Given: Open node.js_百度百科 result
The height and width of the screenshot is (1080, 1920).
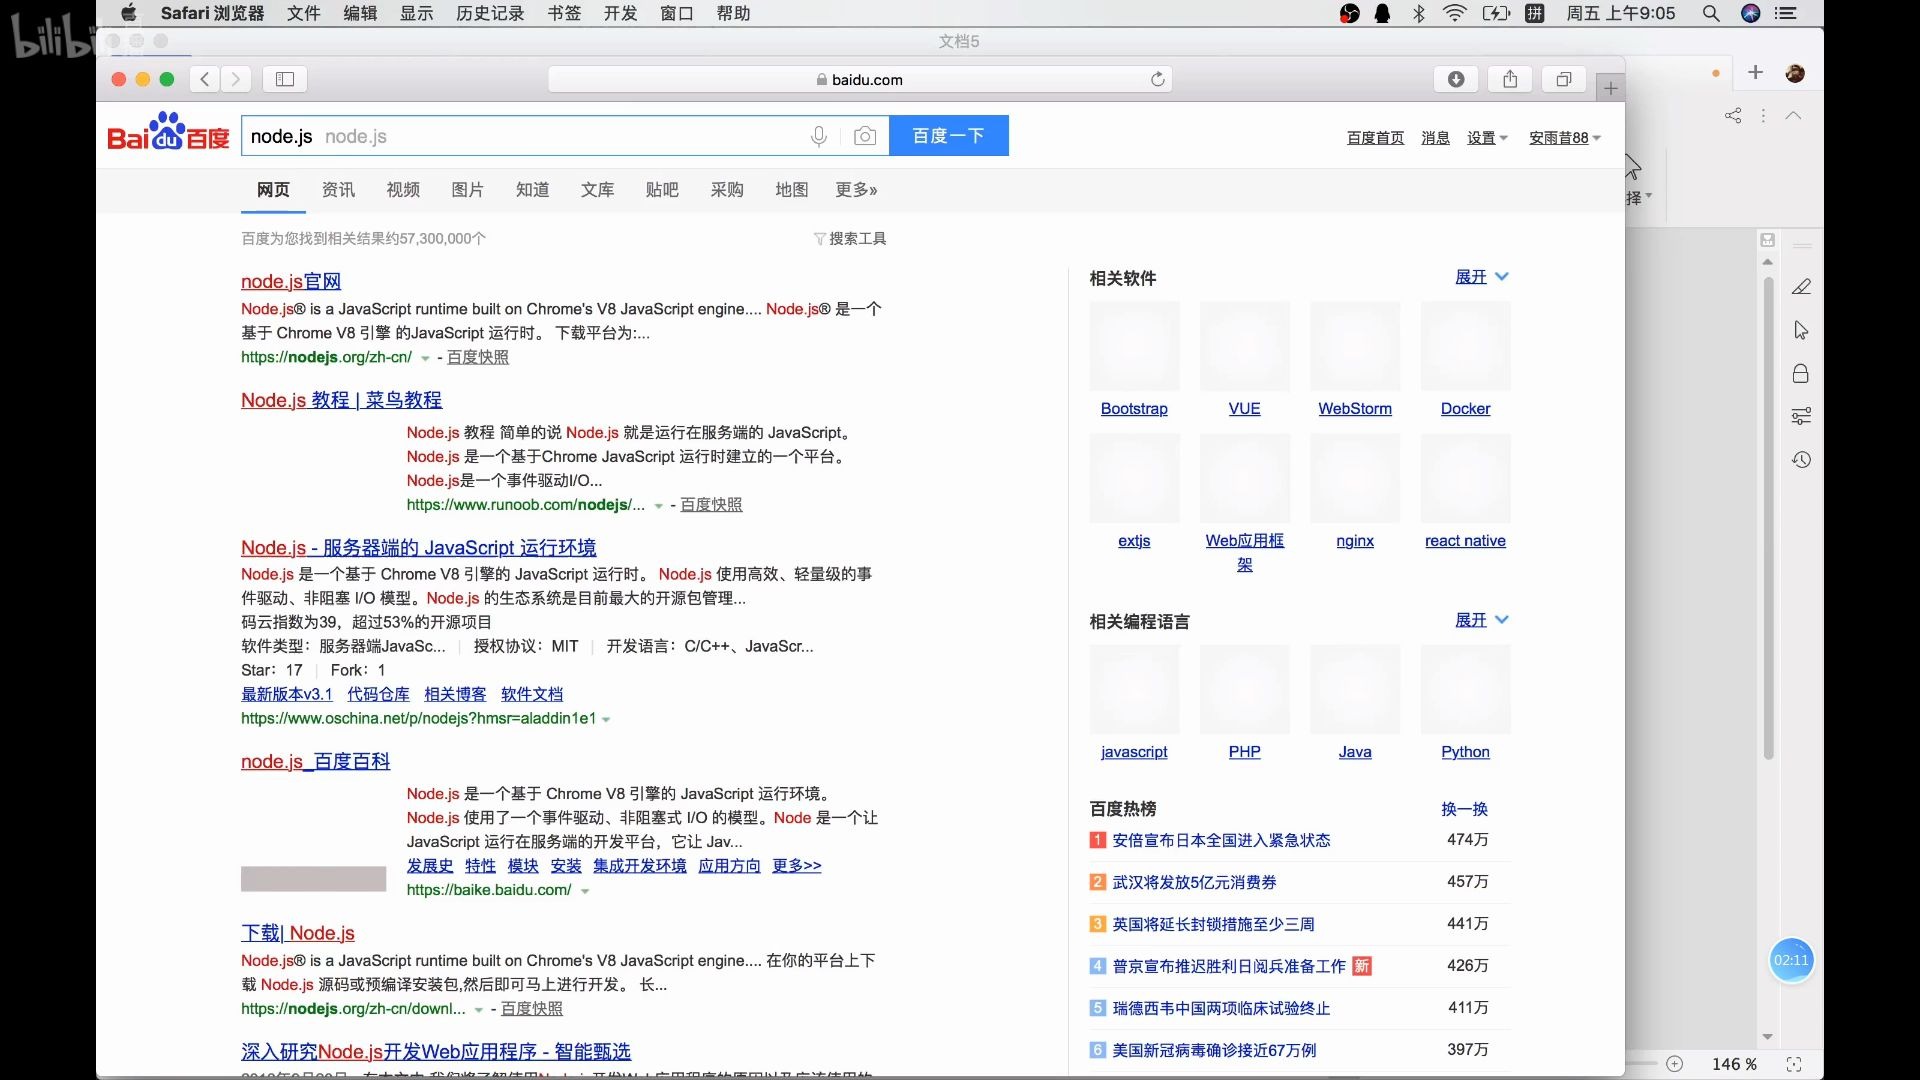Looking at the screenshot, I should (x=315, y=762).
